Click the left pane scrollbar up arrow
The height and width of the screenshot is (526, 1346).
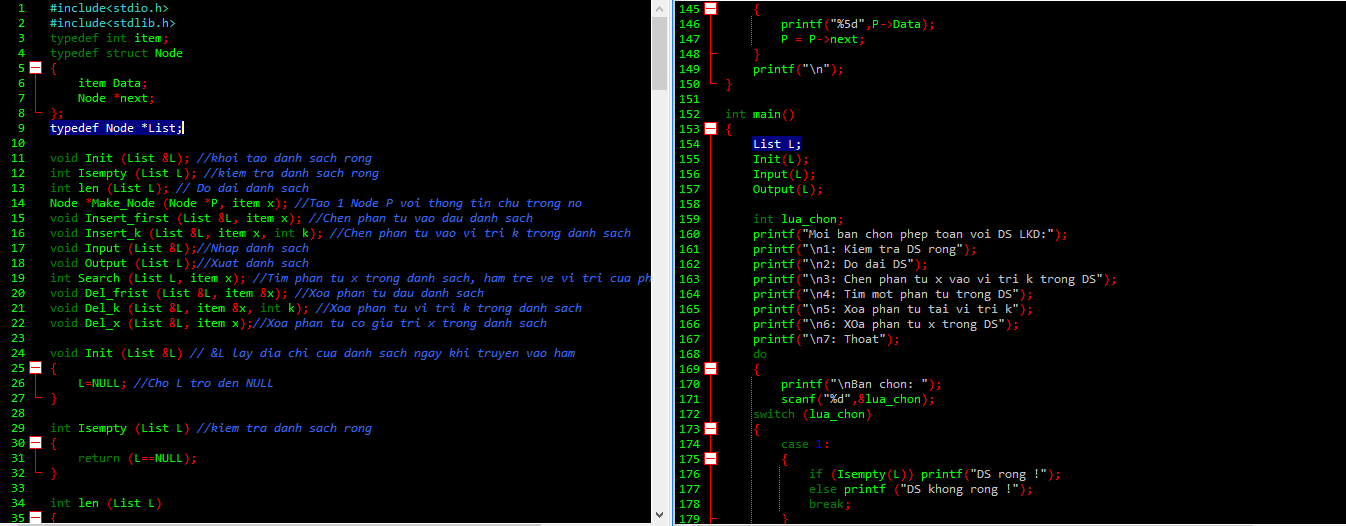click(659, 9)
